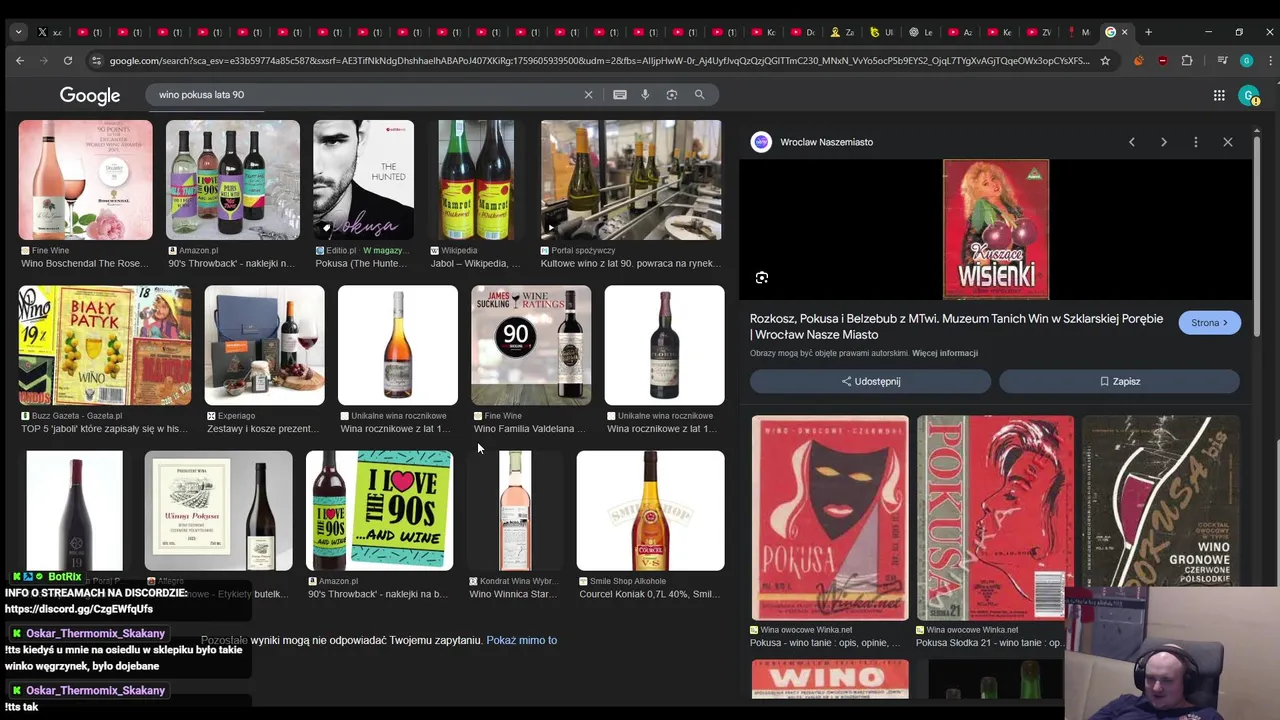Open the 'Rozkosz, Pokusa i Belzebub' title link

tap(956, 326)
